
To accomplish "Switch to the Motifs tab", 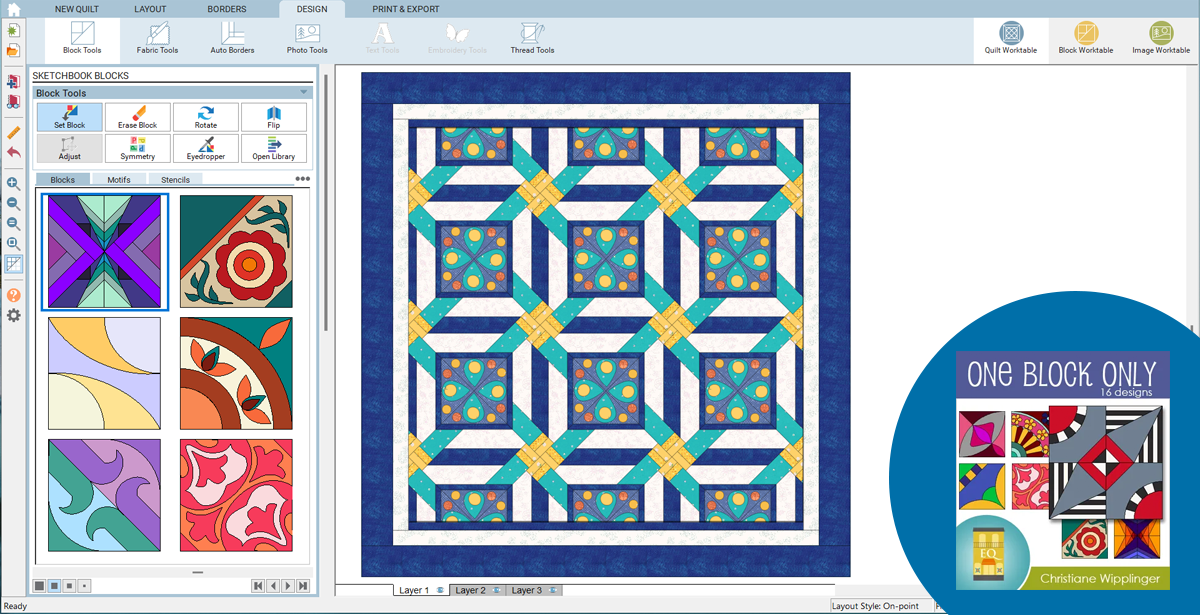I will [119, 180].
